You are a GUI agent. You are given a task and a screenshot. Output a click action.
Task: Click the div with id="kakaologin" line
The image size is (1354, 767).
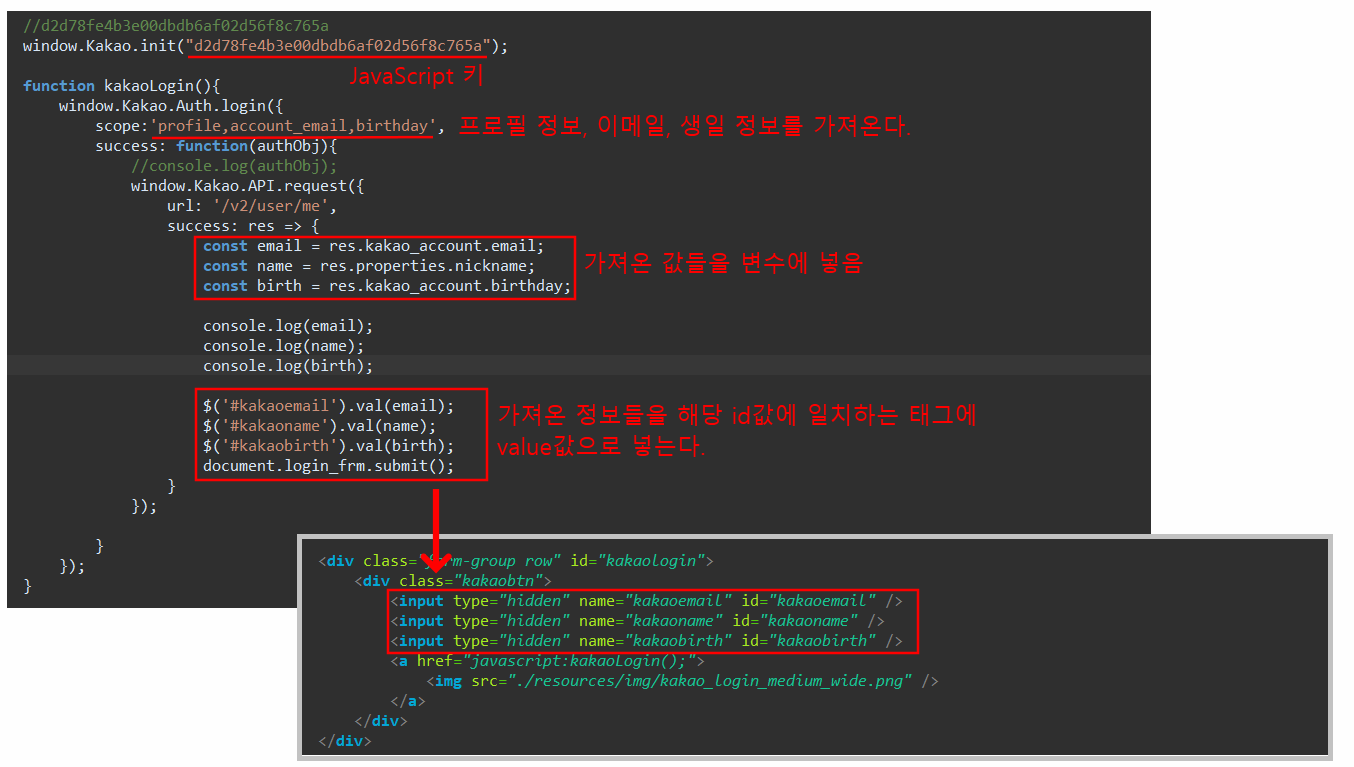[x=516, y=561]
